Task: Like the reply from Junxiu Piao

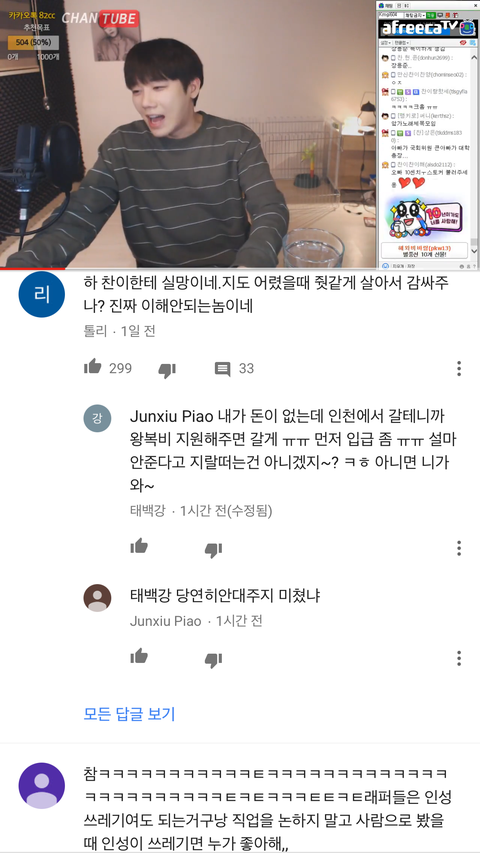Action: tap(139, 656)
